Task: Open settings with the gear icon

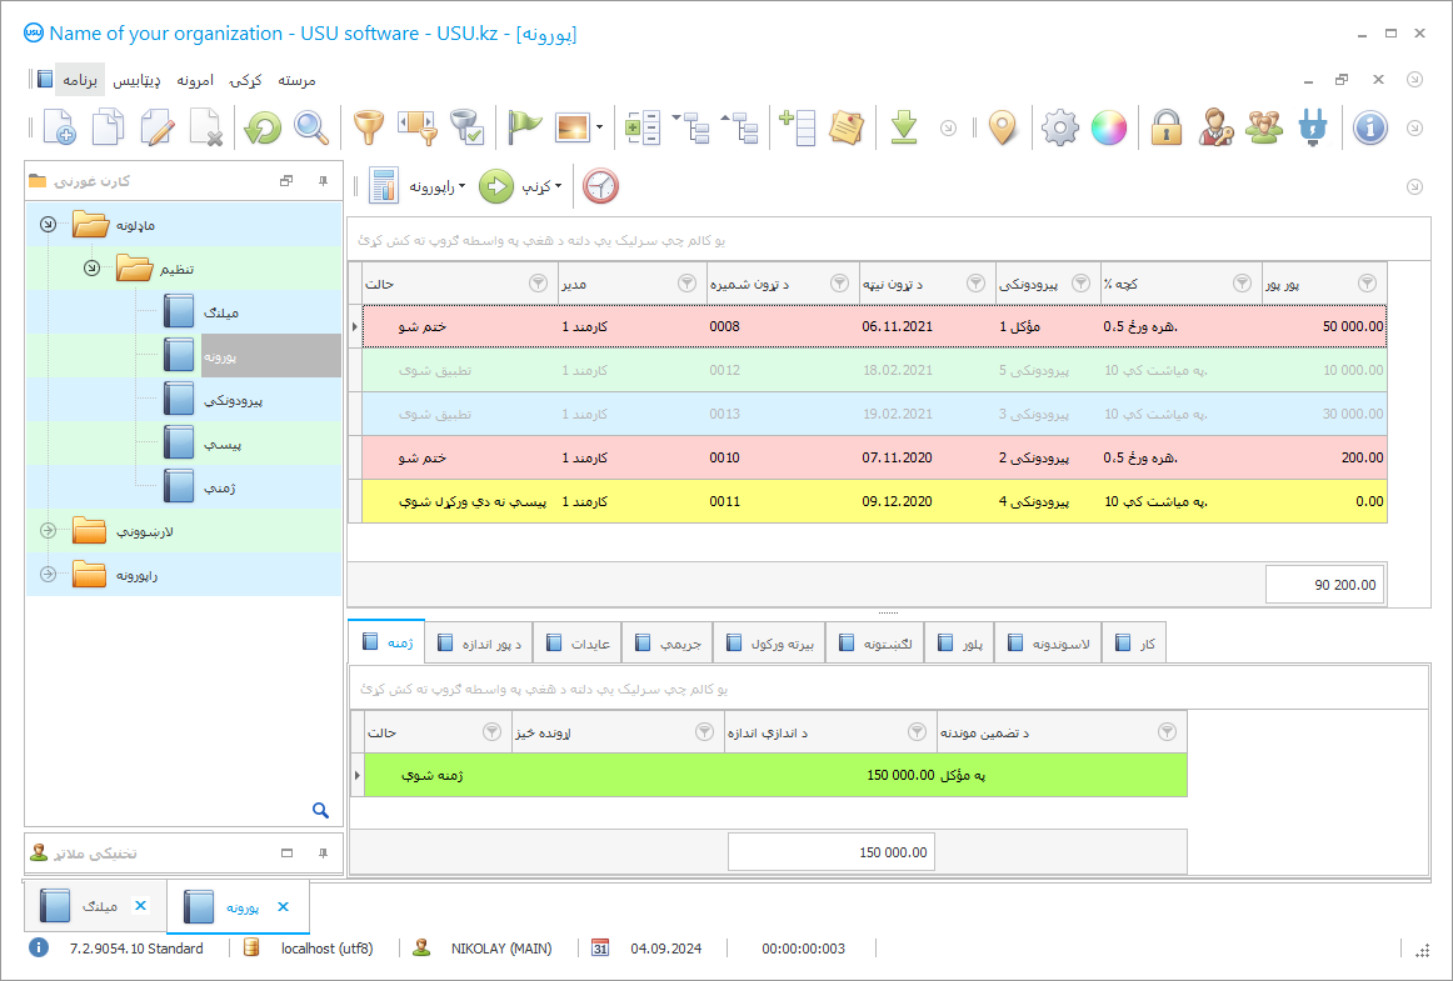Action: pyautogui.click(x=1059, y=128)
